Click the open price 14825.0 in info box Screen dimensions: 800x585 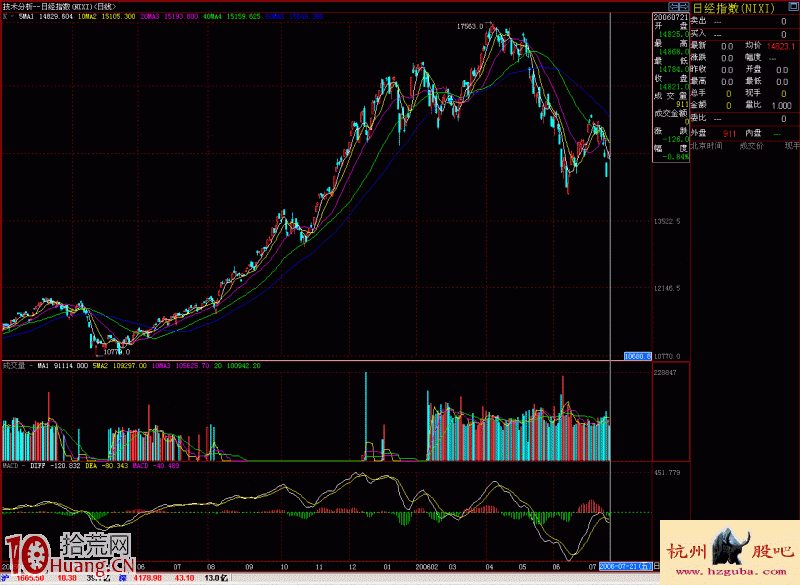tap(673, 34)
